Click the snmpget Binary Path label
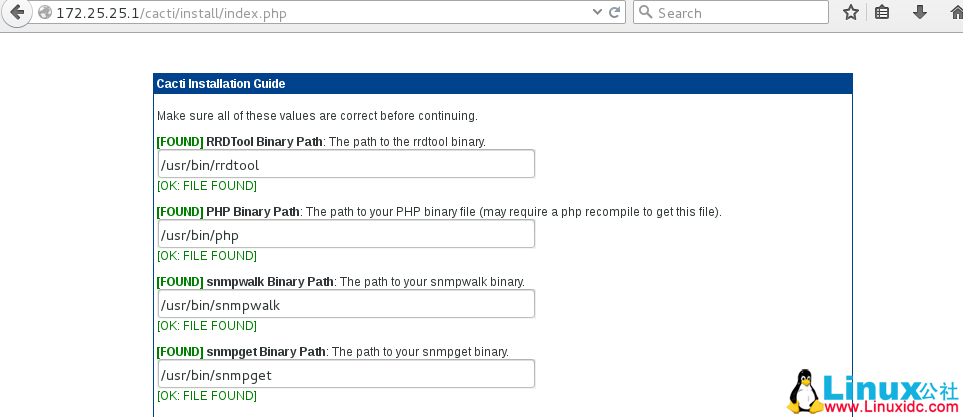The height and width of the screenshot is (417, 963). (266, 352)
